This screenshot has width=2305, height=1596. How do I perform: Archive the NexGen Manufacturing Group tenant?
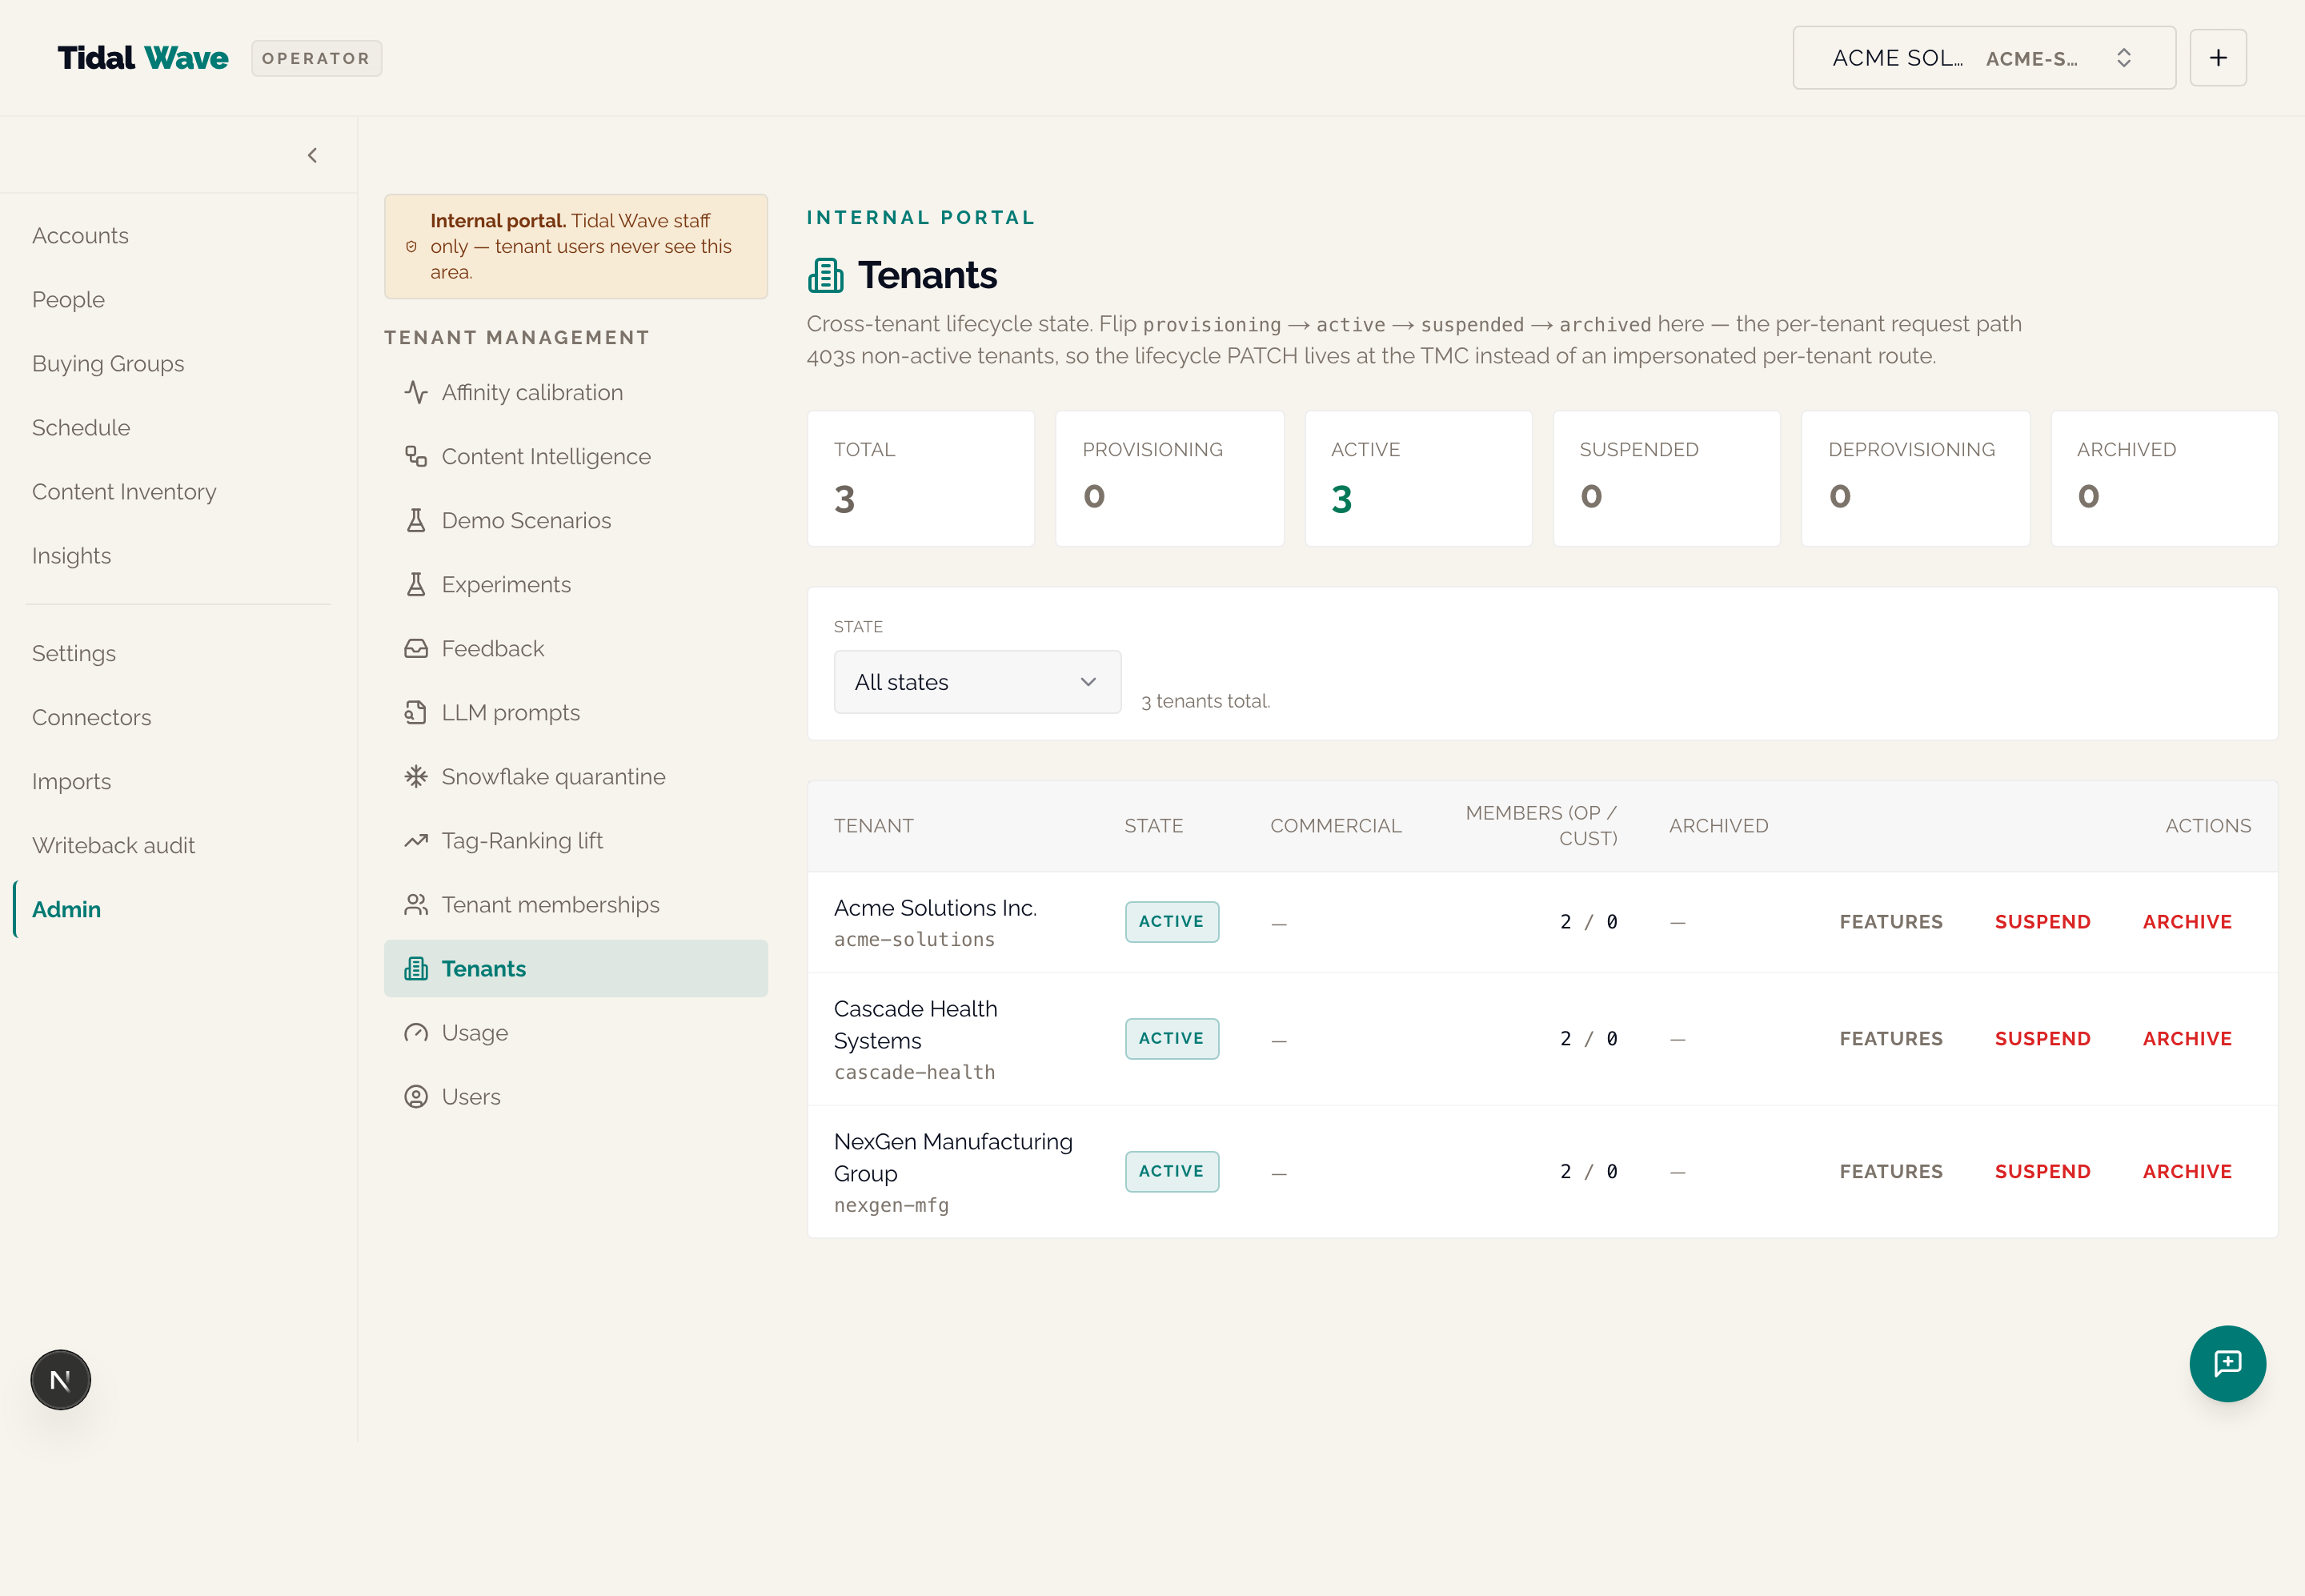point(2187,1171)
